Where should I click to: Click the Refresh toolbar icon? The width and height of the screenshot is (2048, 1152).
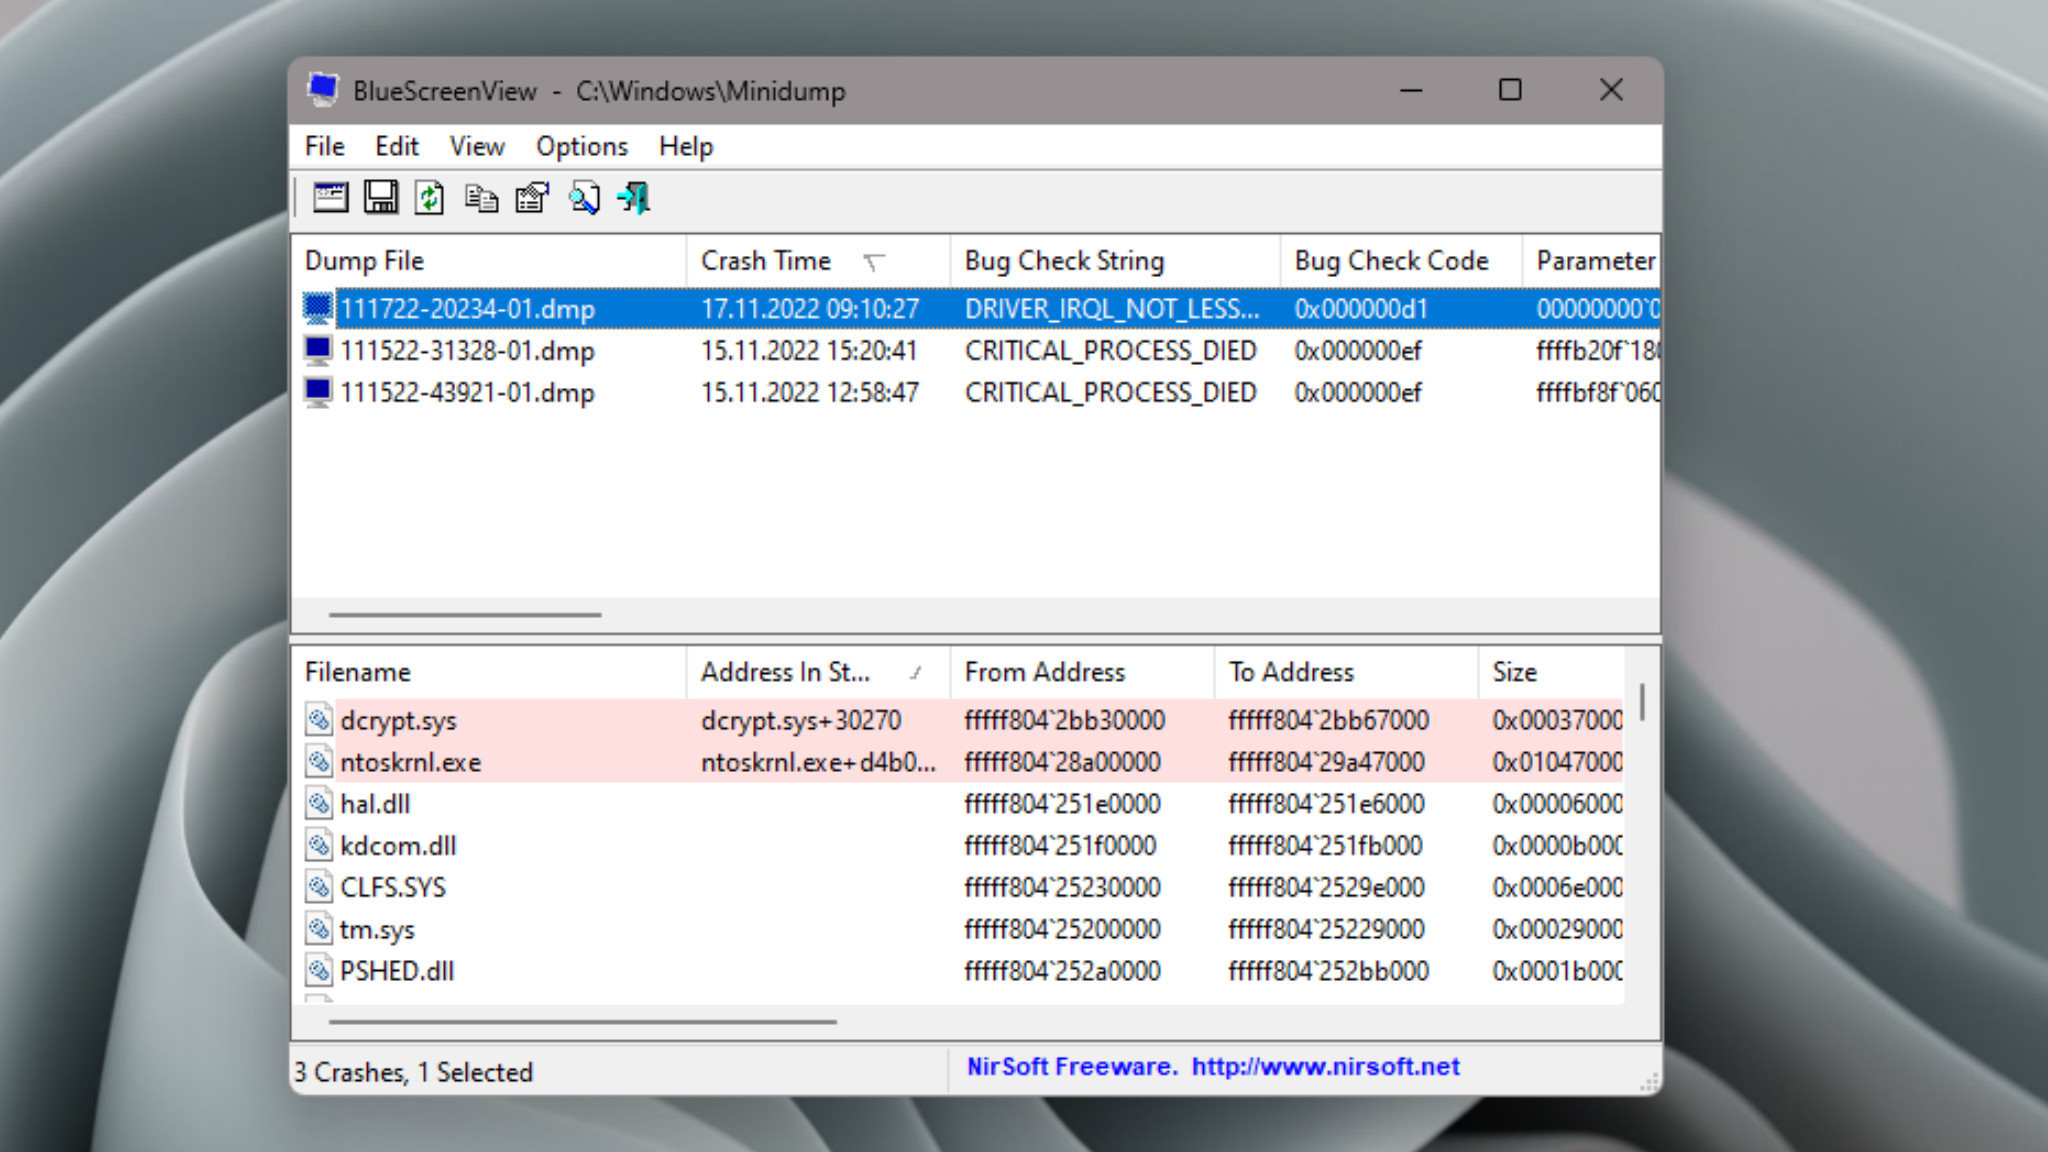click(x=430, y=197)
